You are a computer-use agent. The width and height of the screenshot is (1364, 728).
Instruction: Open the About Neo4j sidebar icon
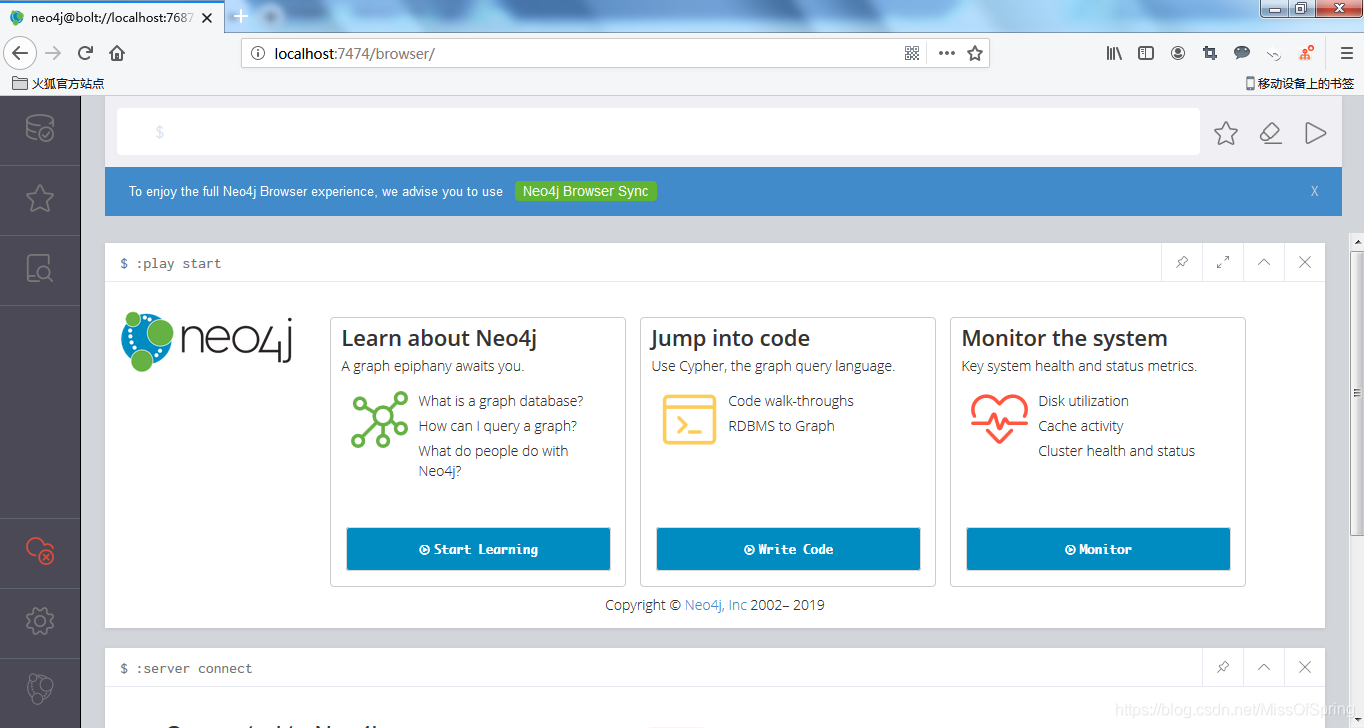[x=40, y=689]
